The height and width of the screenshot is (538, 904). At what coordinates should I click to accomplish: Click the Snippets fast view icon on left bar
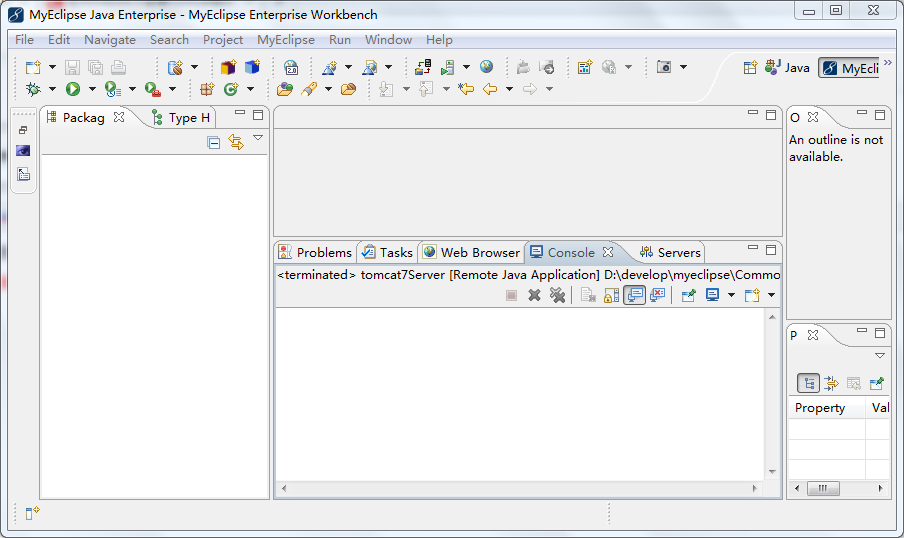pos(23,174)
